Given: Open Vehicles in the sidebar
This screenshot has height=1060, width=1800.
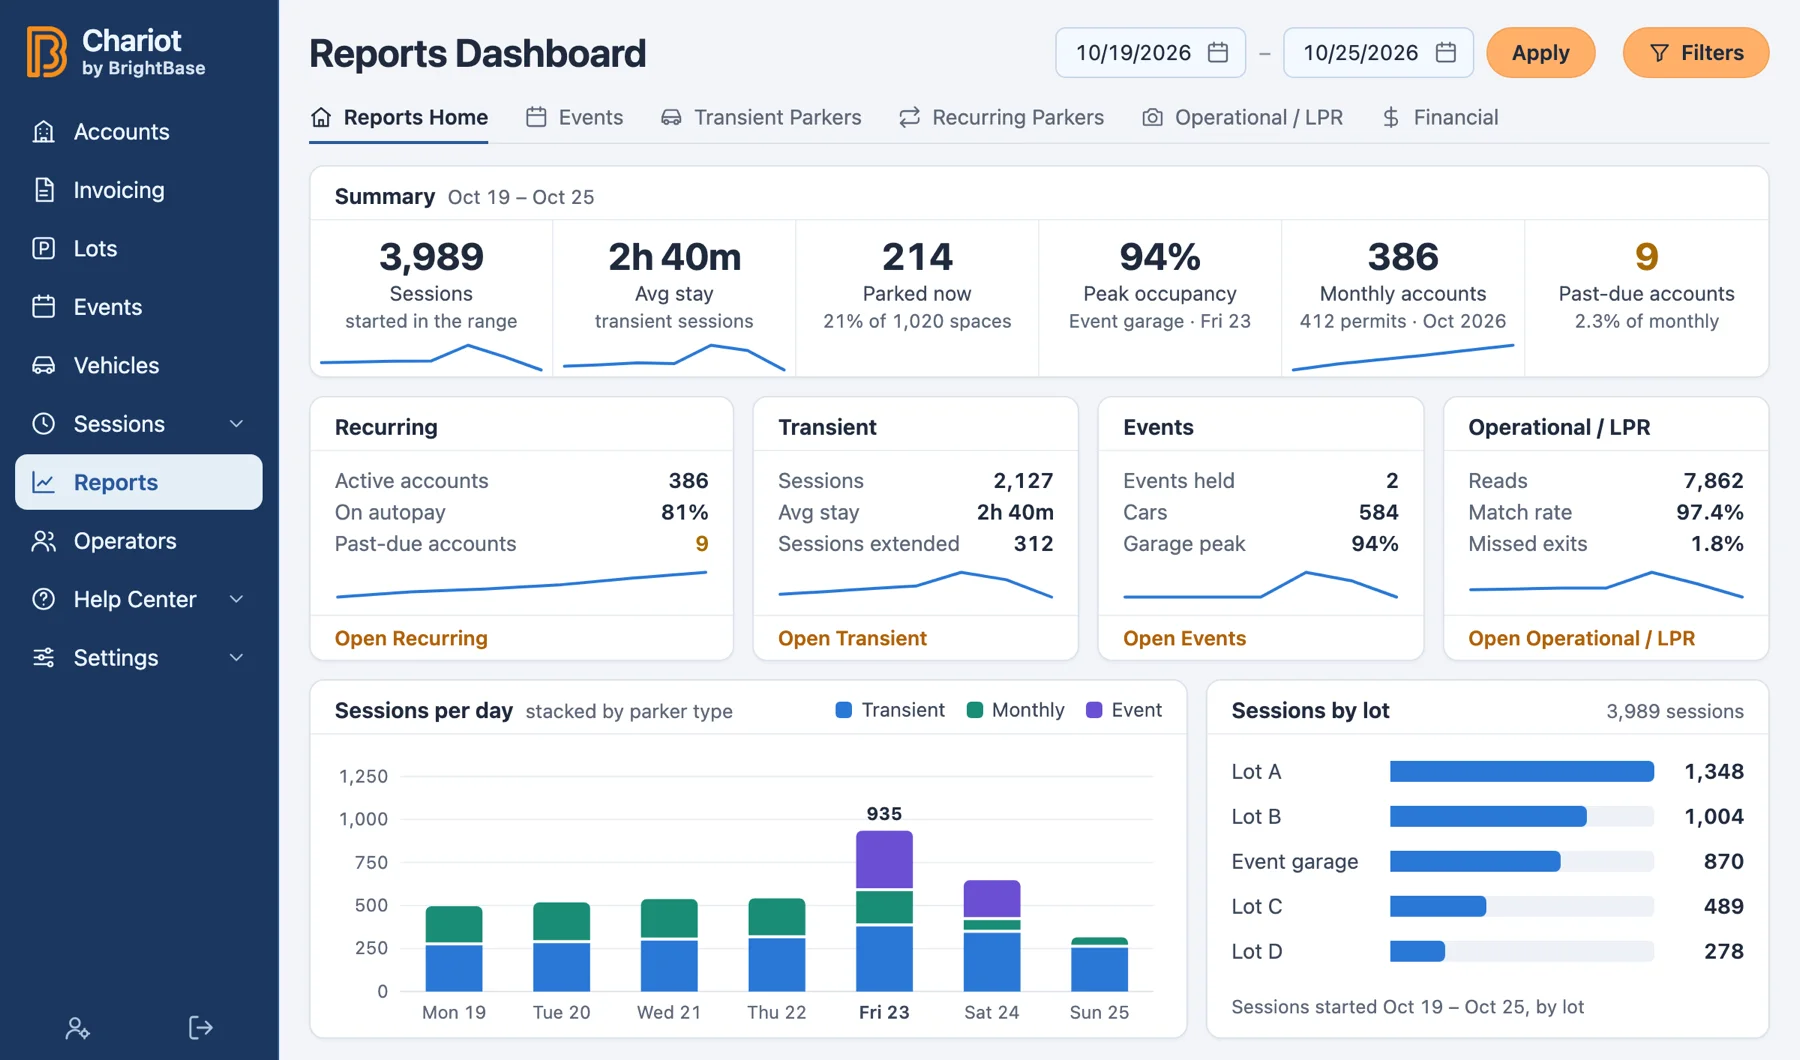Looking at the screenshot, I should pos(139,365).
